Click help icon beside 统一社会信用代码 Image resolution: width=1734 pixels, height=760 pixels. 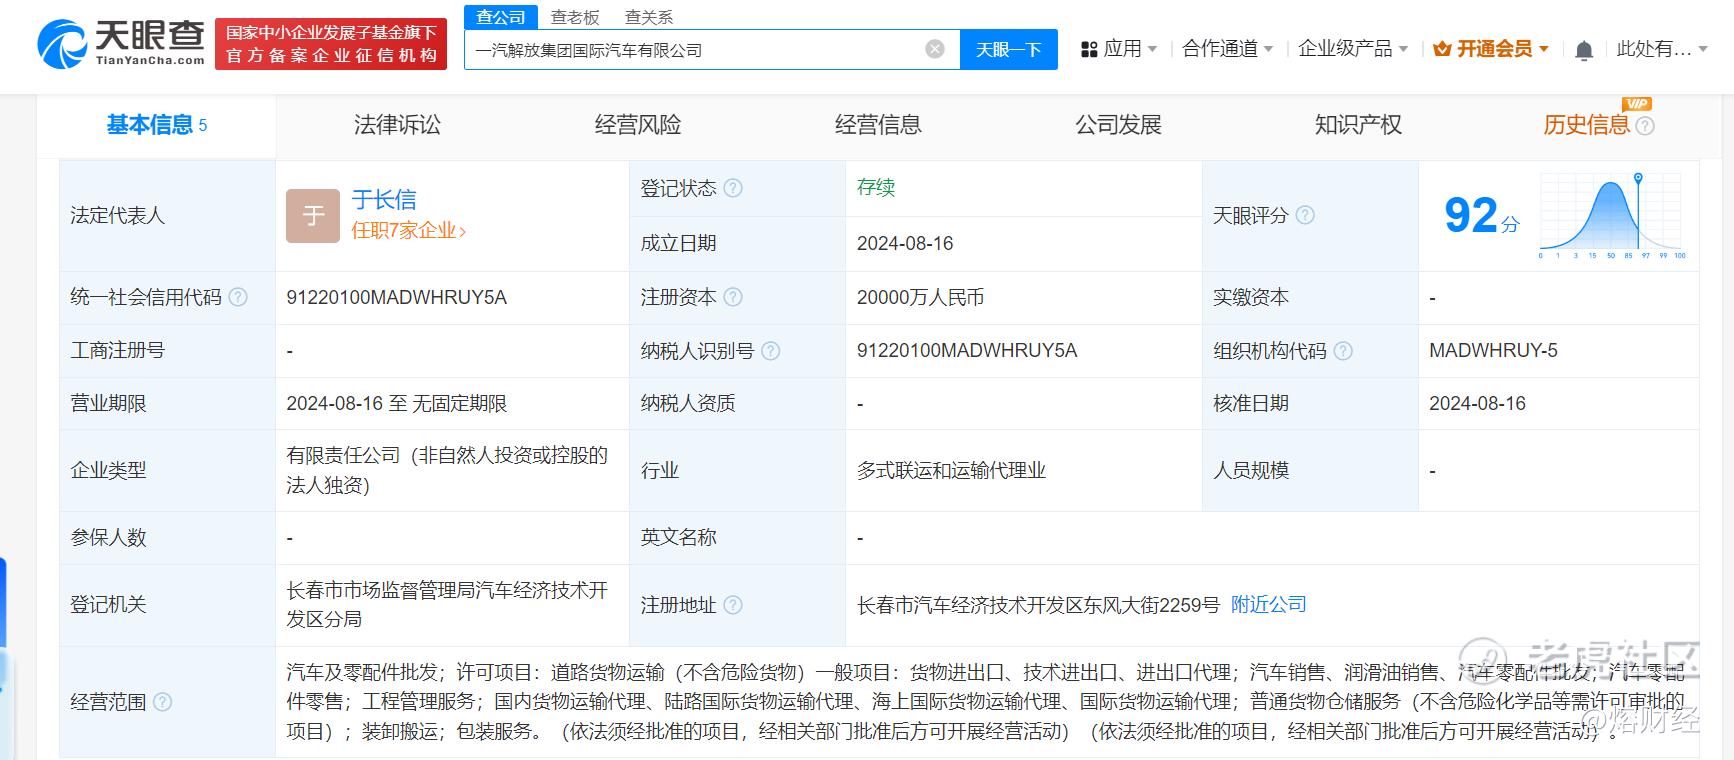(238, 297)
